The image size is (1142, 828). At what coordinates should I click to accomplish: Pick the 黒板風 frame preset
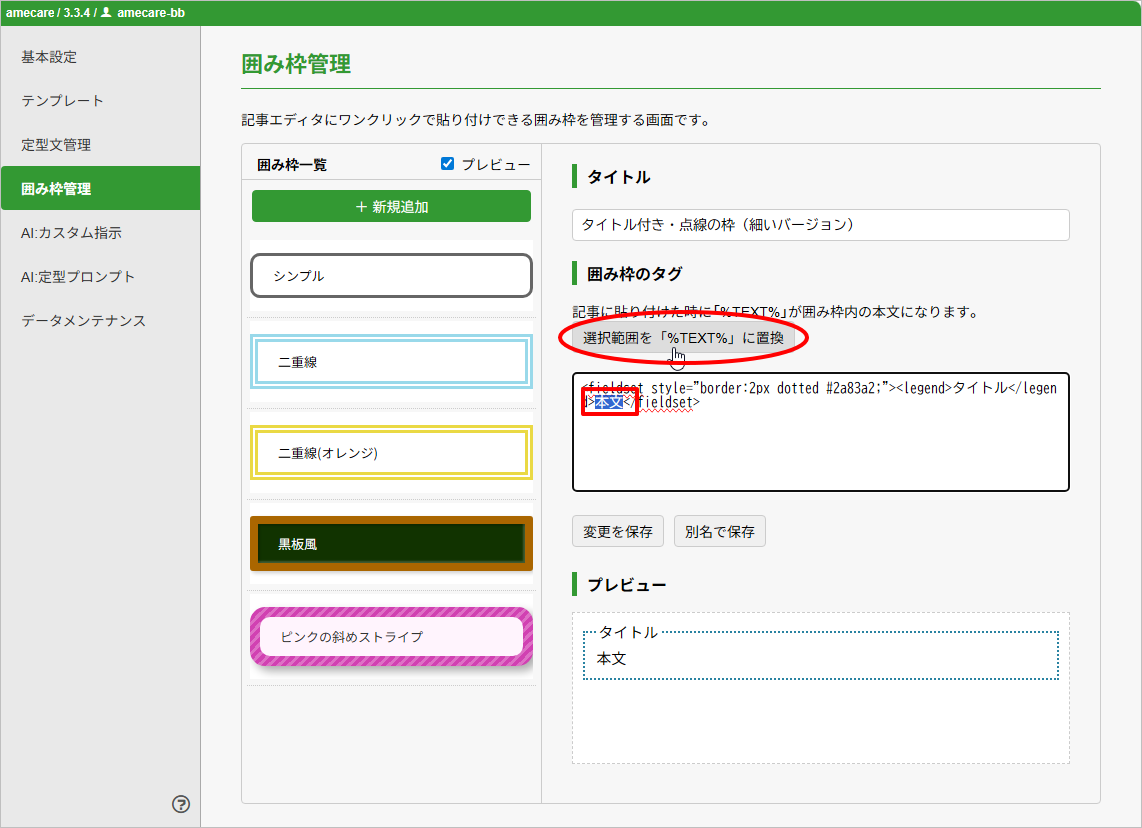point(391,544)
